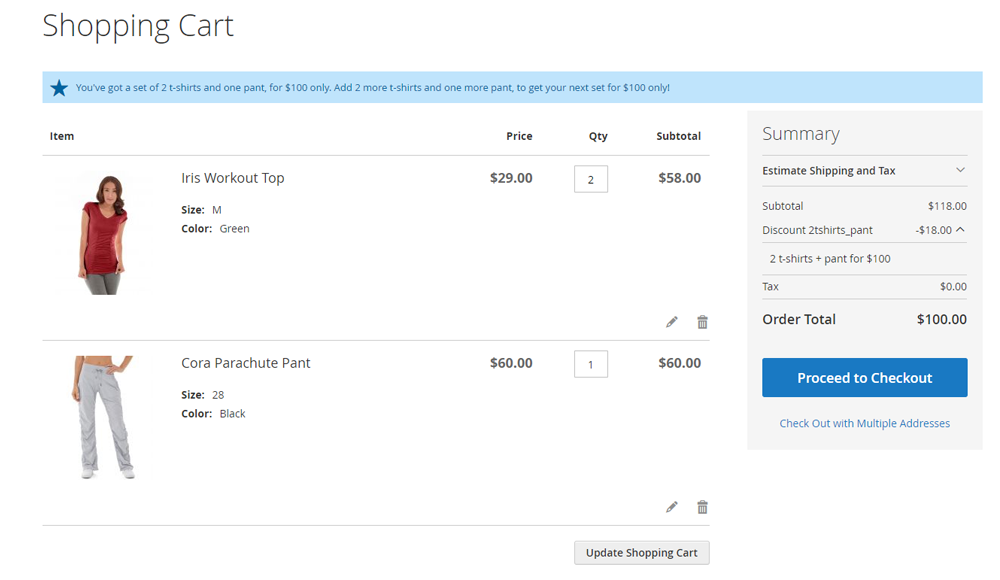The image size is (1000, 580).
Task: Edit the Iris Workout Top item
Action: [x=672, y=322]
